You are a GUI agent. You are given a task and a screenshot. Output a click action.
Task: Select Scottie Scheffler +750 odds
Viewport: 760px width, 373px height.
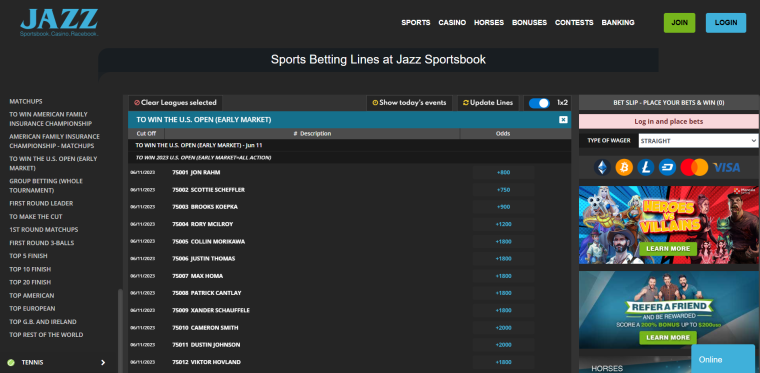tap(503, 190)
